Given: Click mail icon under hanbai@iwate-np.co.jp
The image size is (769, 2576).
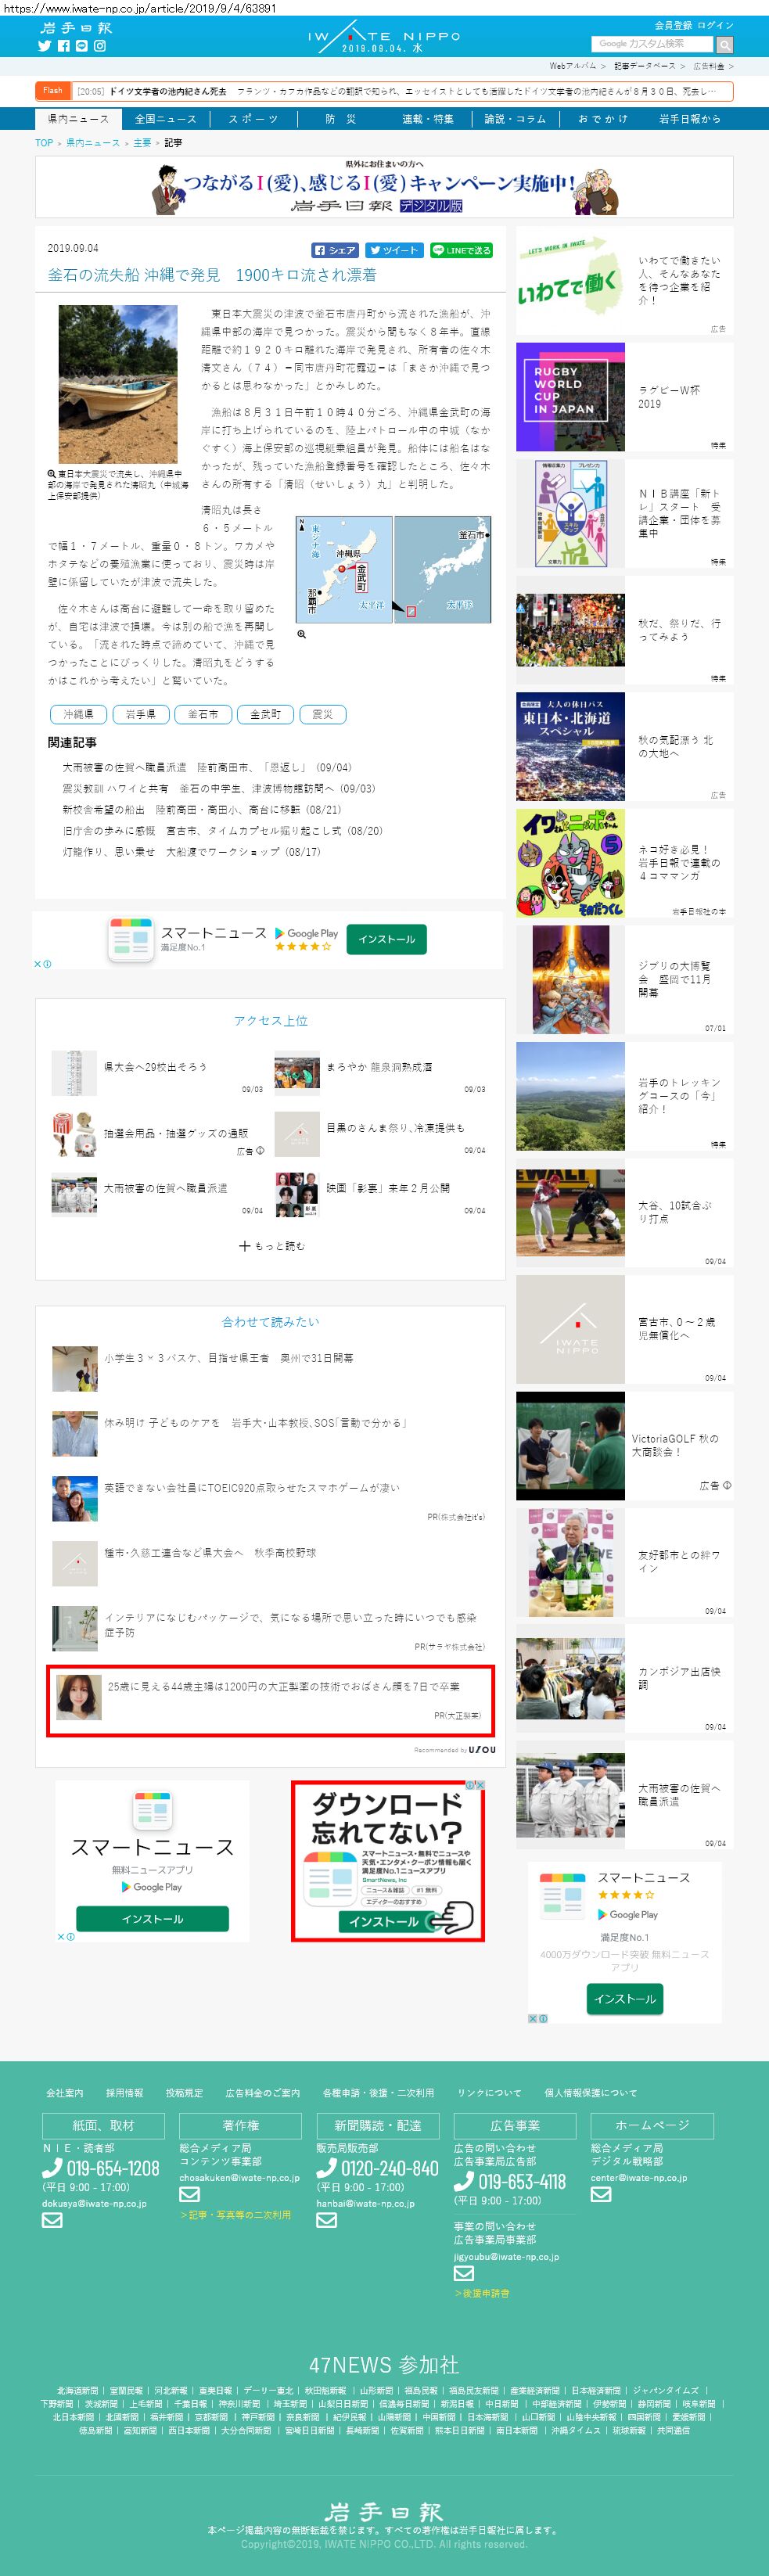Looking at the screenshot, I should [326, 2220].
